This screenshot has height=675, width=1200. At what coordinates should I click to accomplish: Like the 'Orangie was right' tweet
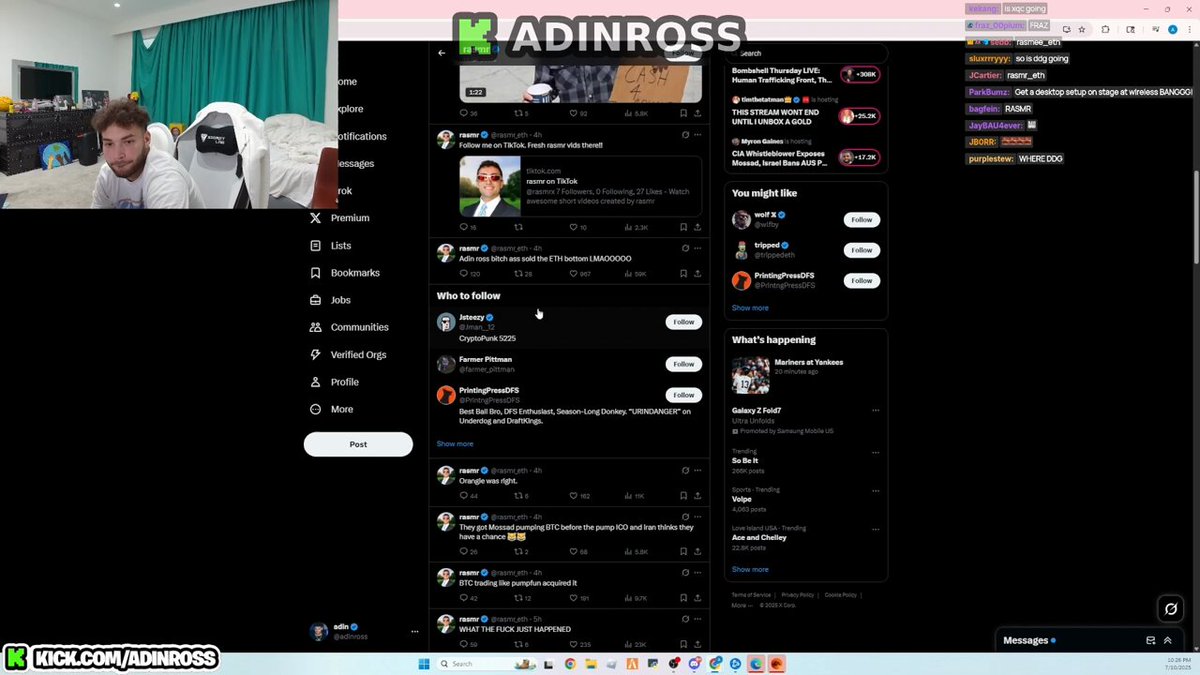point(573,496)
